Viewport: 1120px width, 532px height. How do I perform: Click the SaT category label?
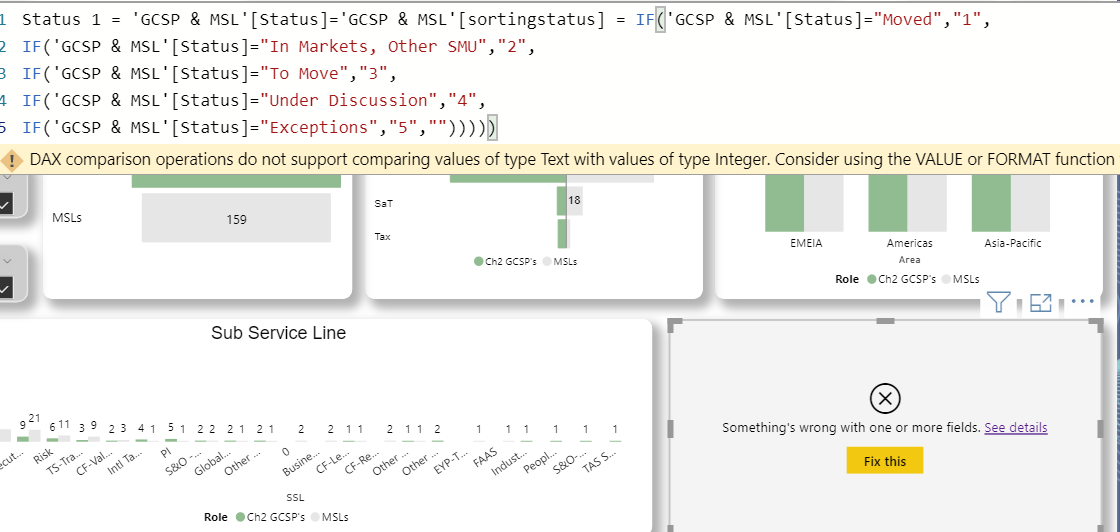tap(383, 204)
